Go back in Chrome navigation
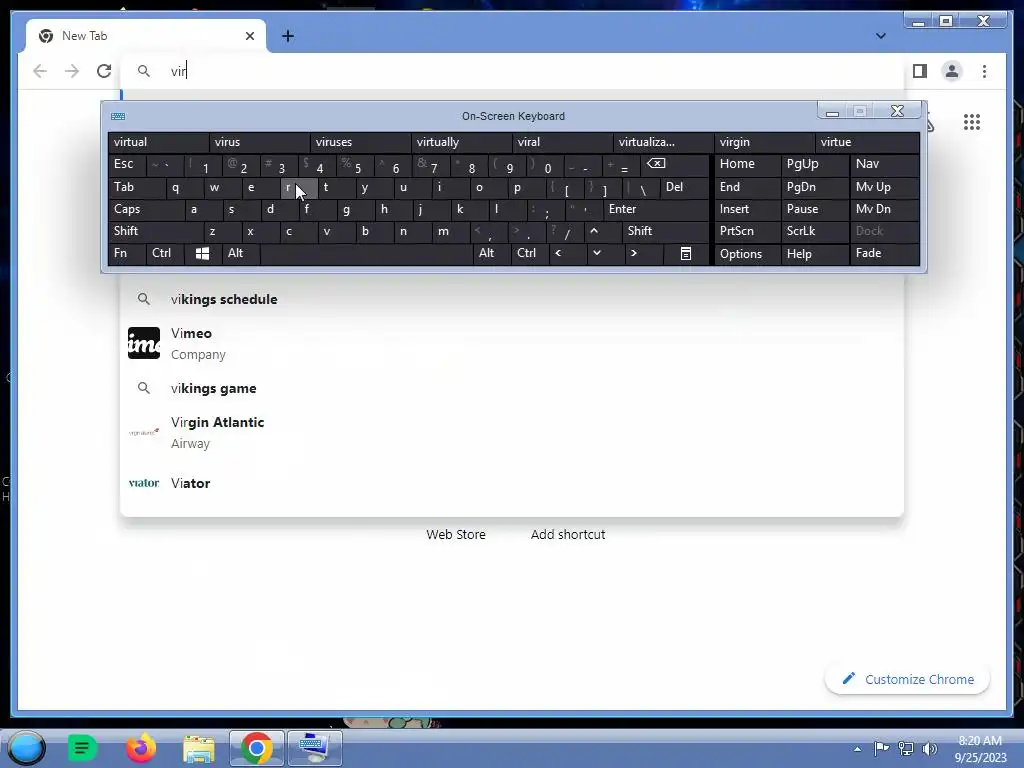The image size is (1024, 768). (x=40, y=71)
